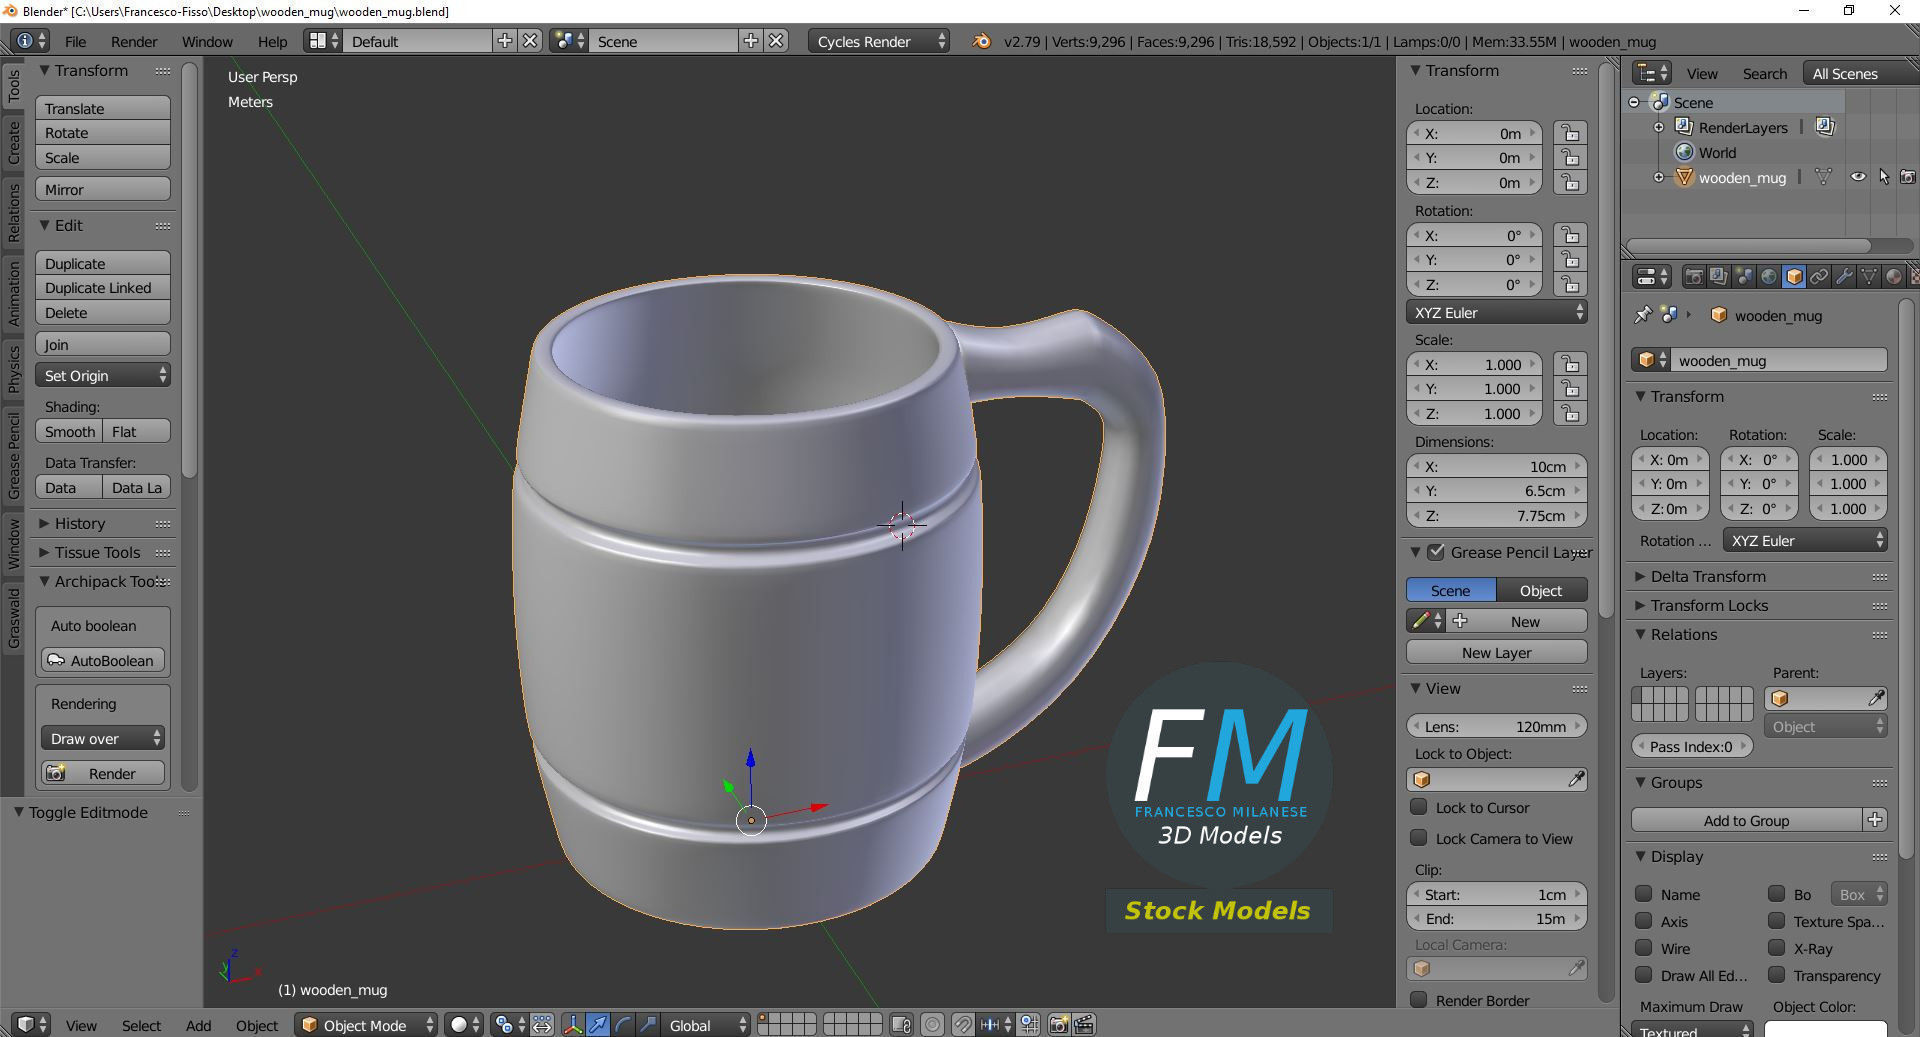Image resolution: width=1920 pixels, height=1037 pixels.
Task: Expand wooden_mug item in outliner
Action: [1659, 177]
